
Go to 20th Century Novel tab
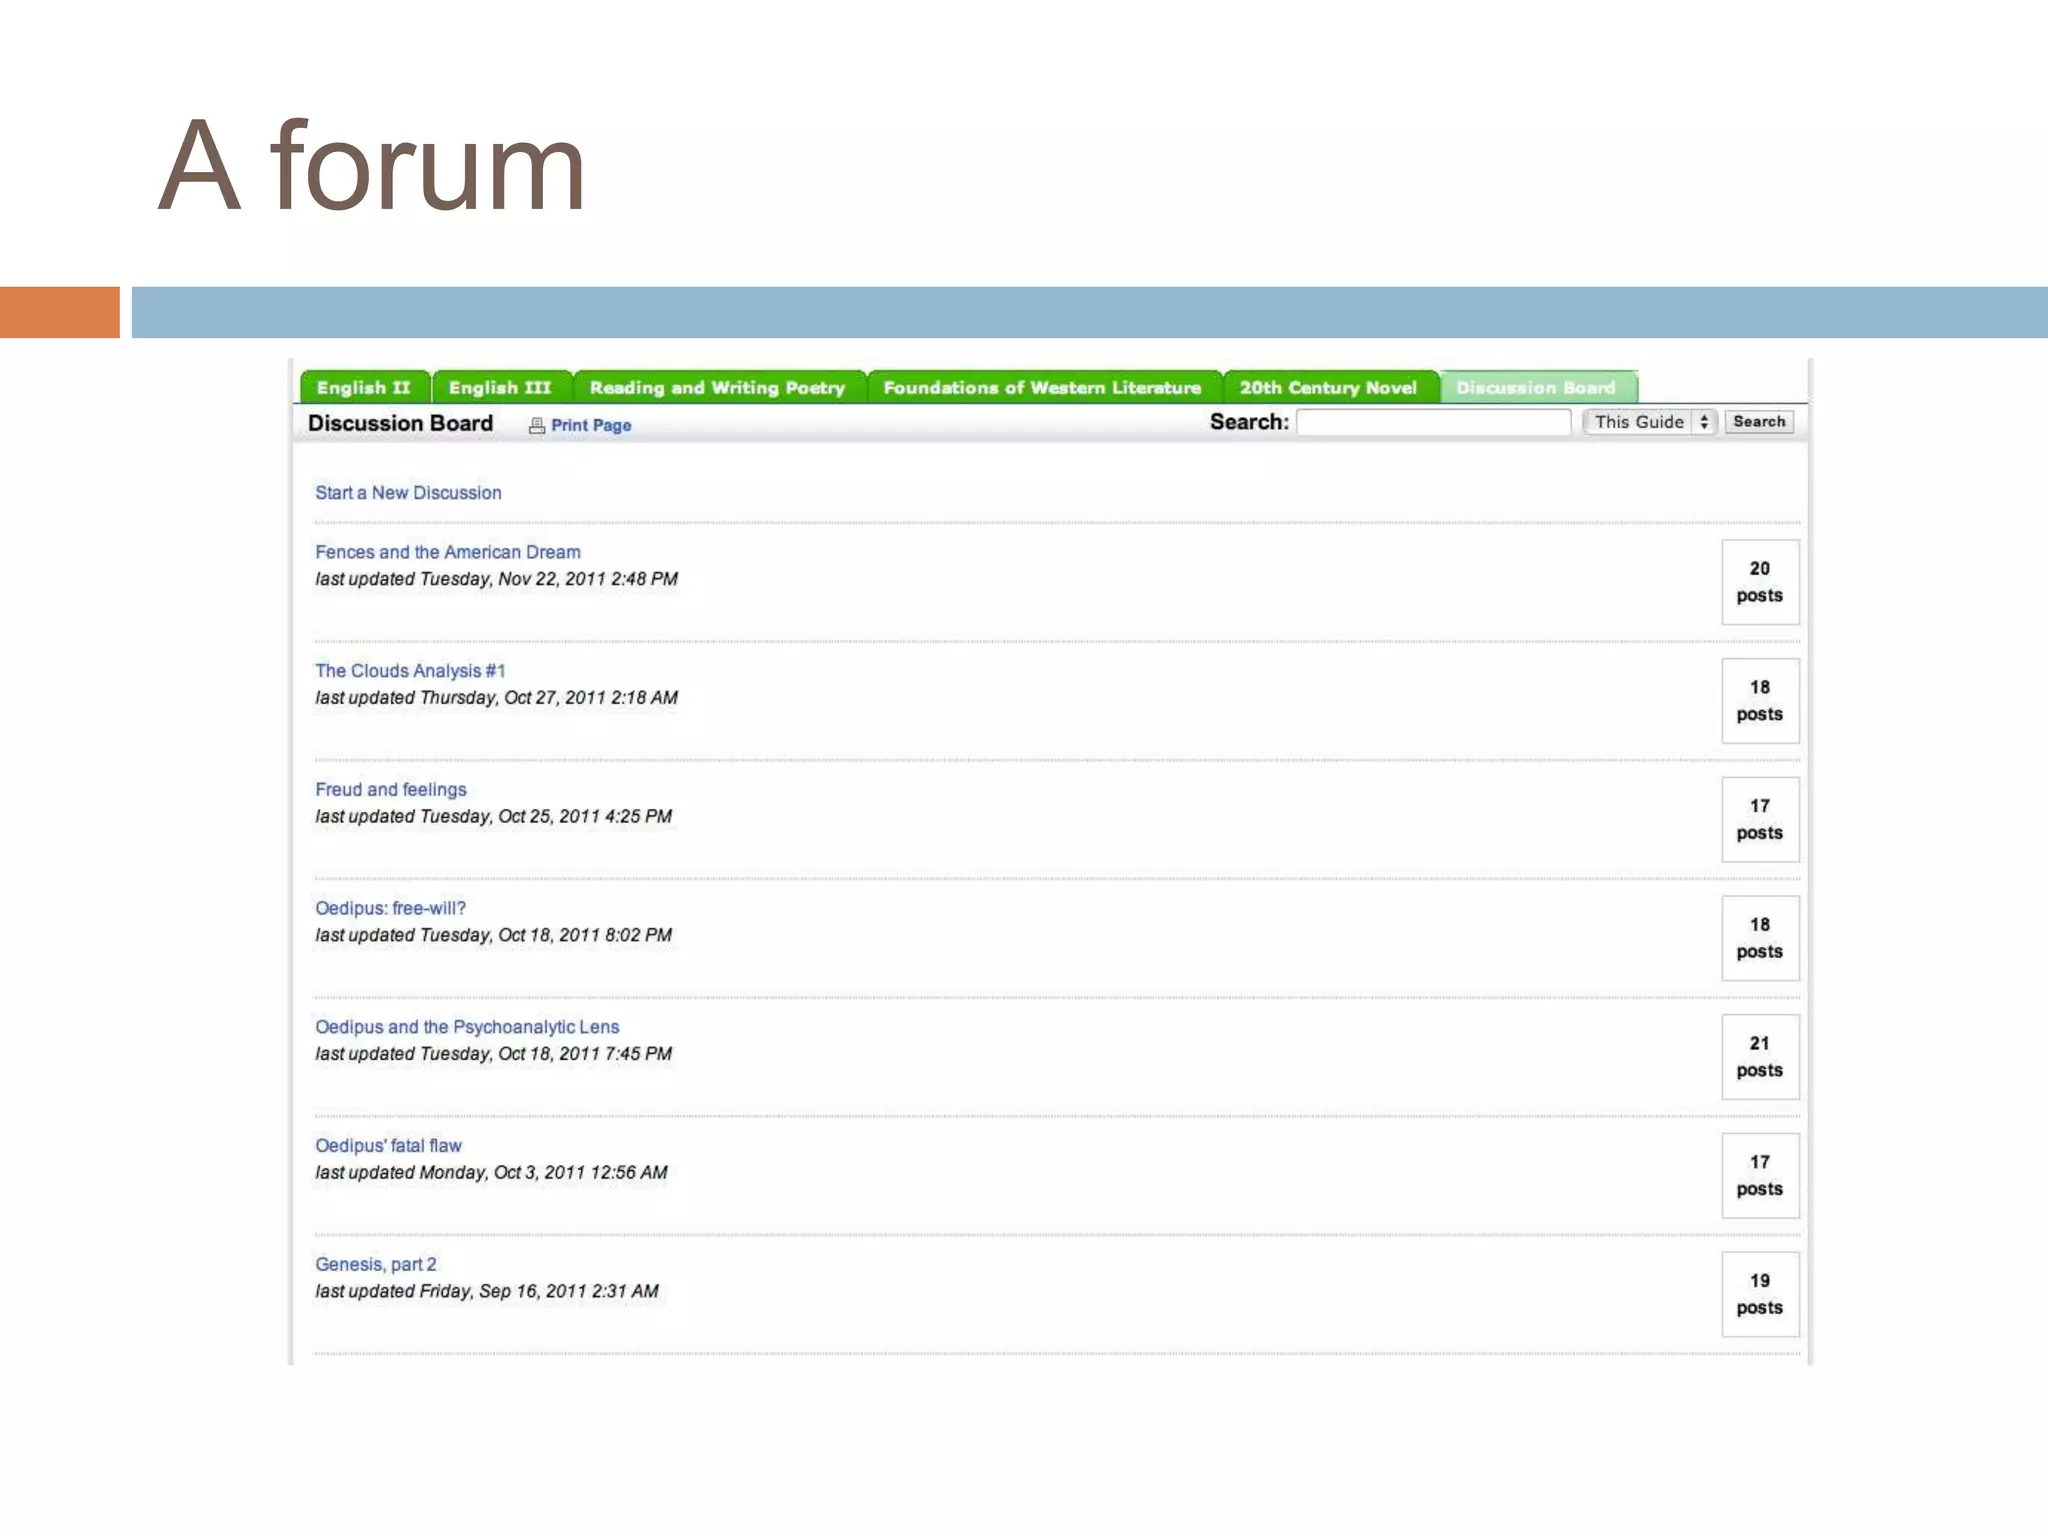1328,388
